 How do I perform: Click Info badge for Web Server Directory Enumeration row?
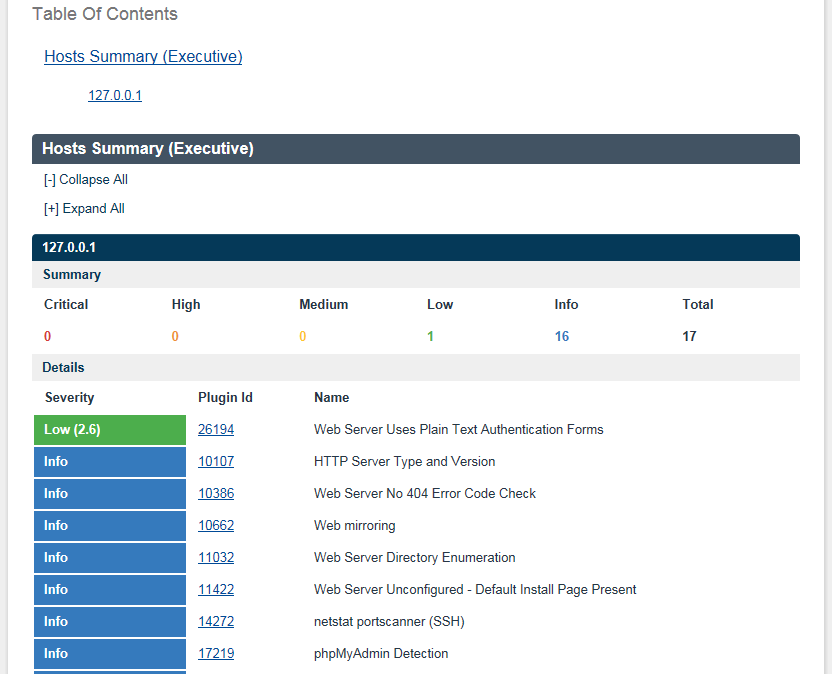110,558
